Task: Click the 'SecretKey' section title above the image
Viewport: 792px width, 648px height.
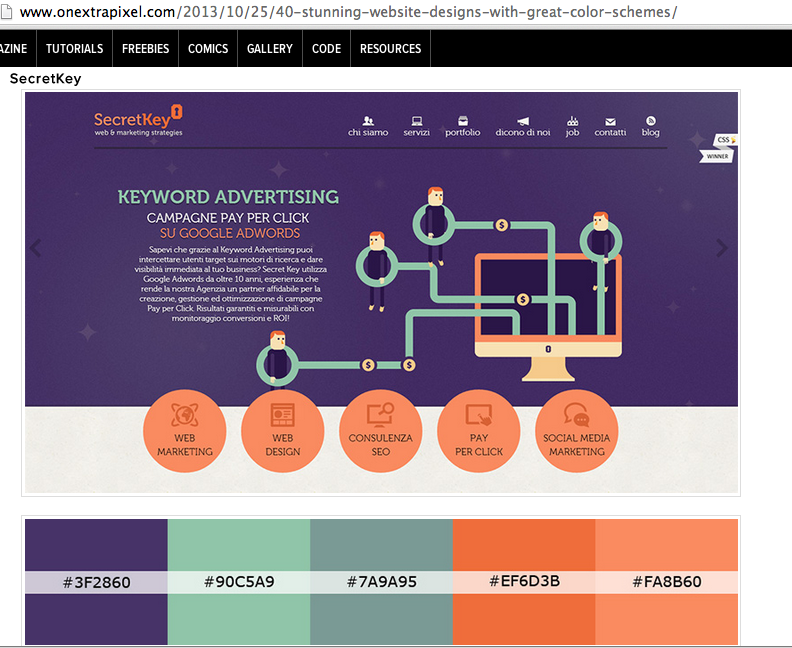Action: coord(45,79)
